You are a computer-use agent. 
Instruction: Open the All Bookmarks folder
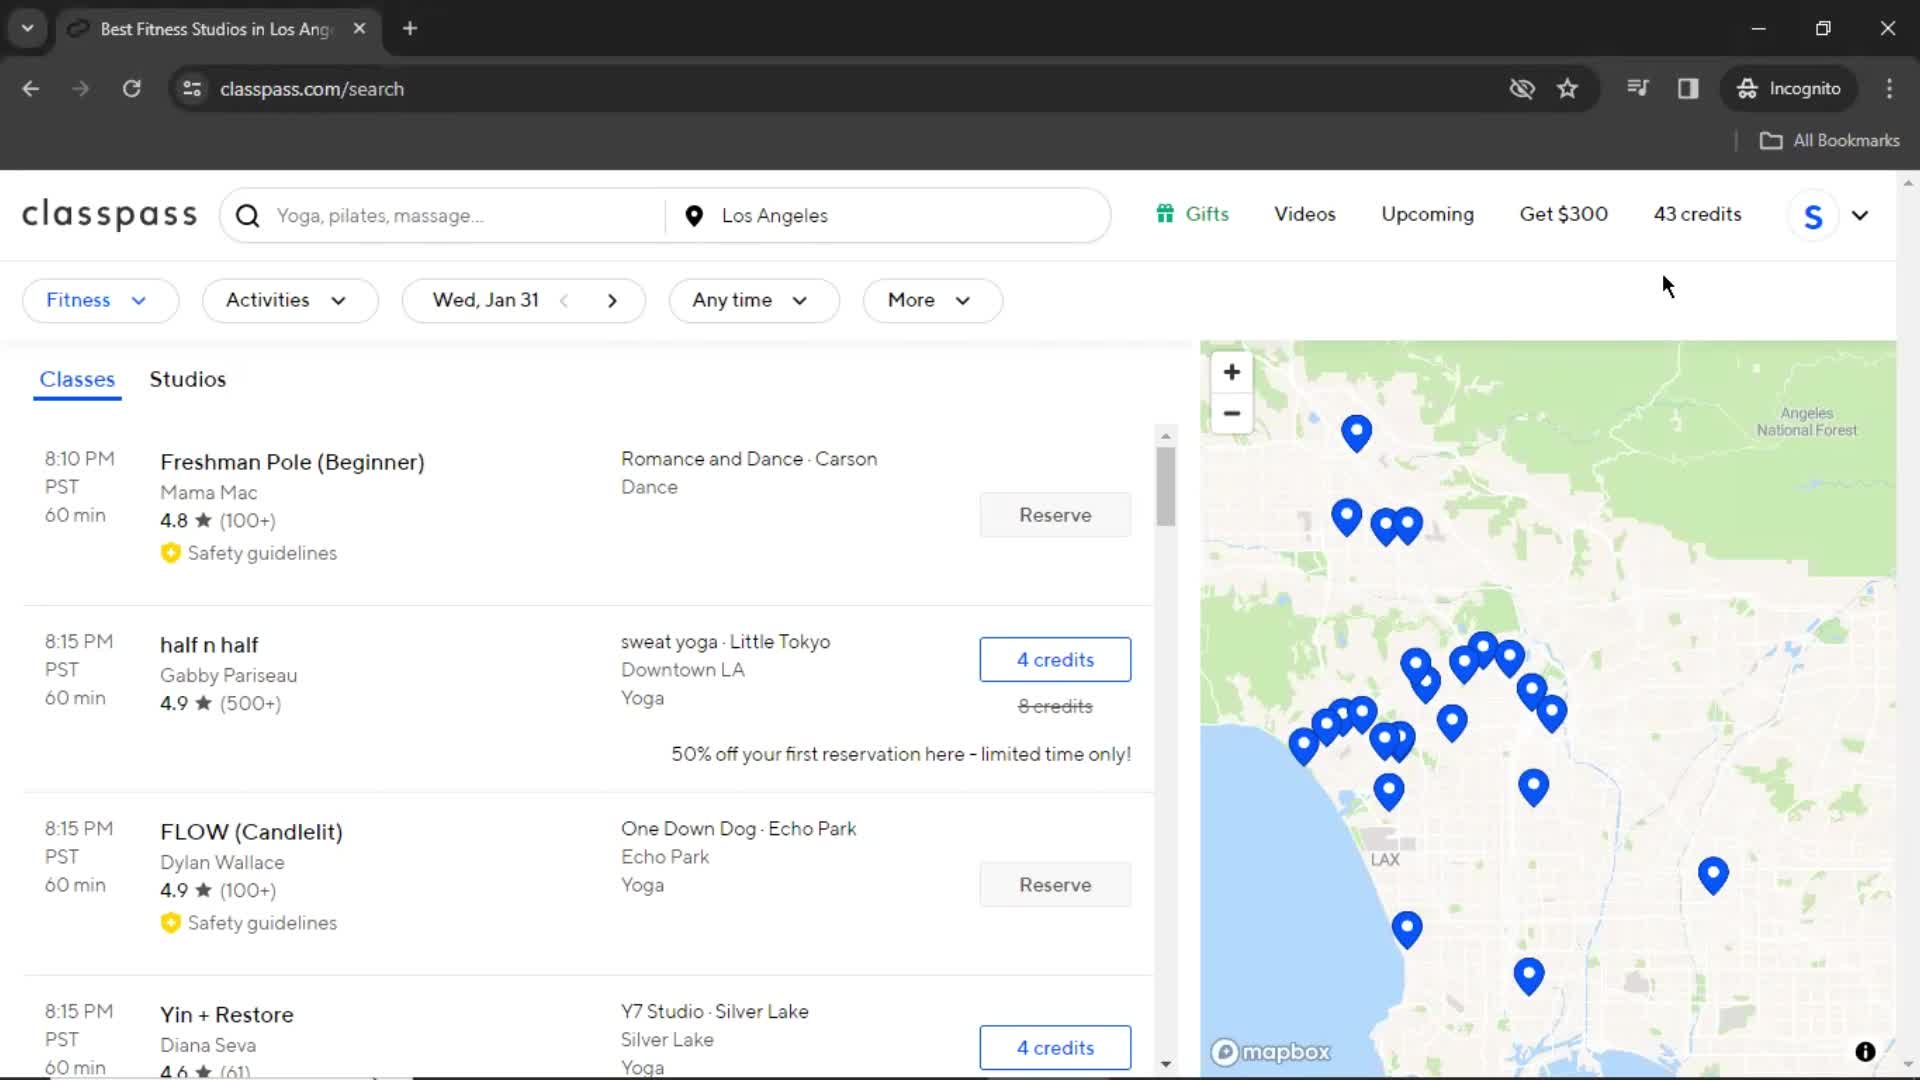[x=1830, y=141]
